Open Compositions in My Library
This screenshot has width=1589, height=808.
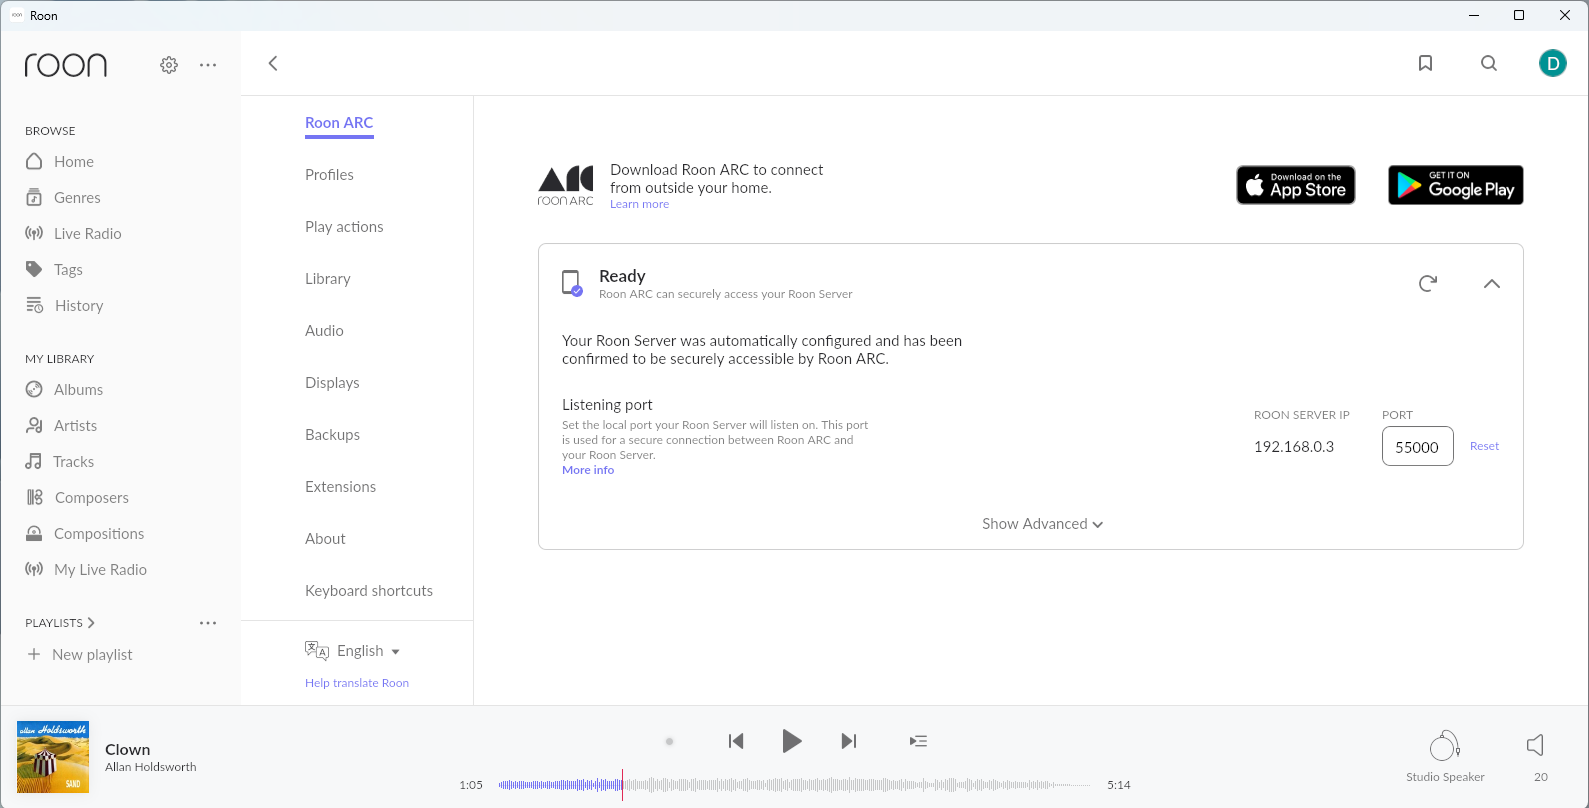point(85,533)
